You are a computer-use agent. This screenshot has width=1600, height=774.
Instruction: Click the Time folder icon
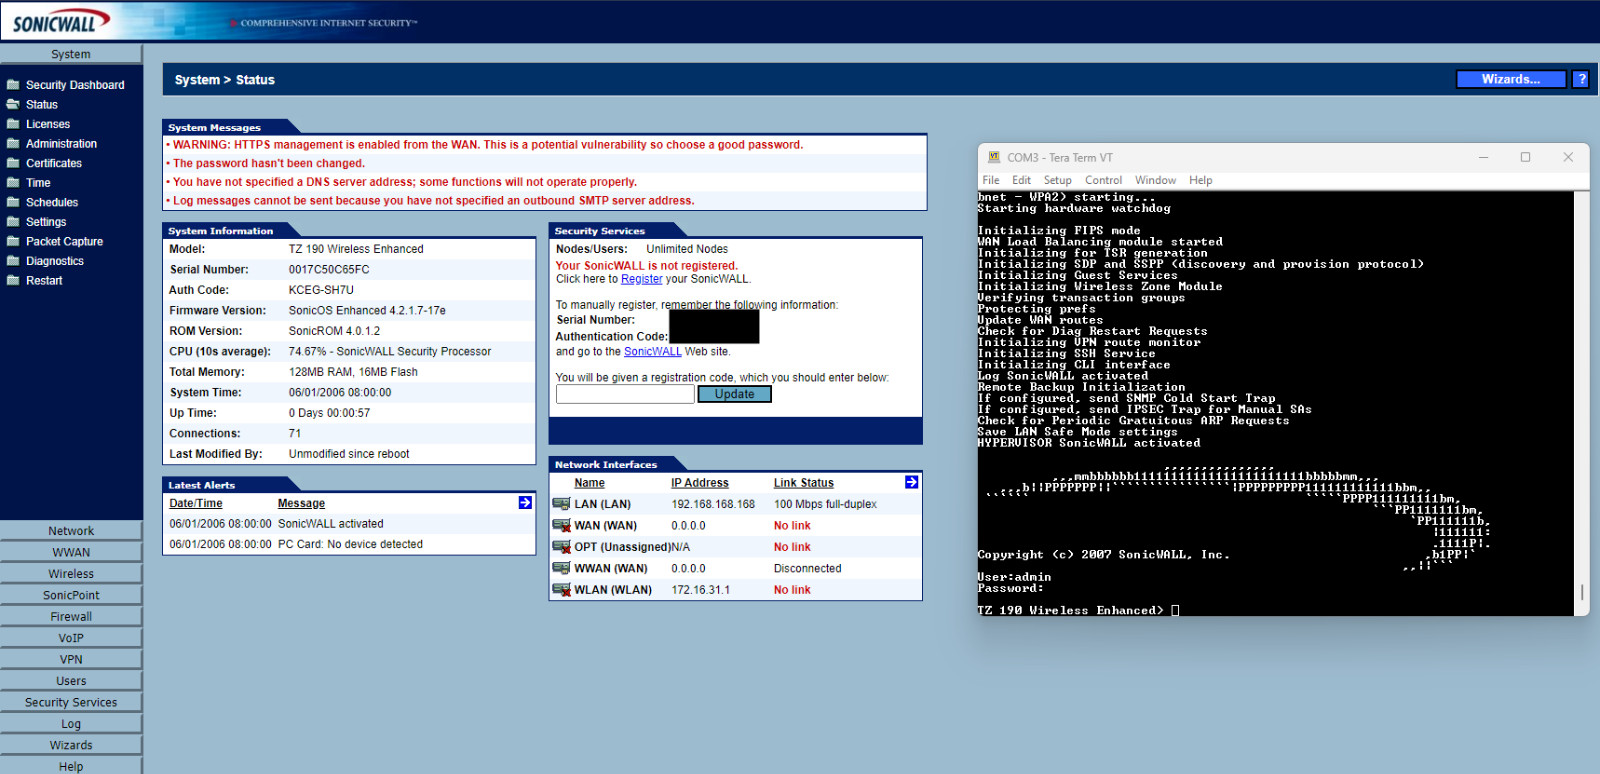pos(13,182)
